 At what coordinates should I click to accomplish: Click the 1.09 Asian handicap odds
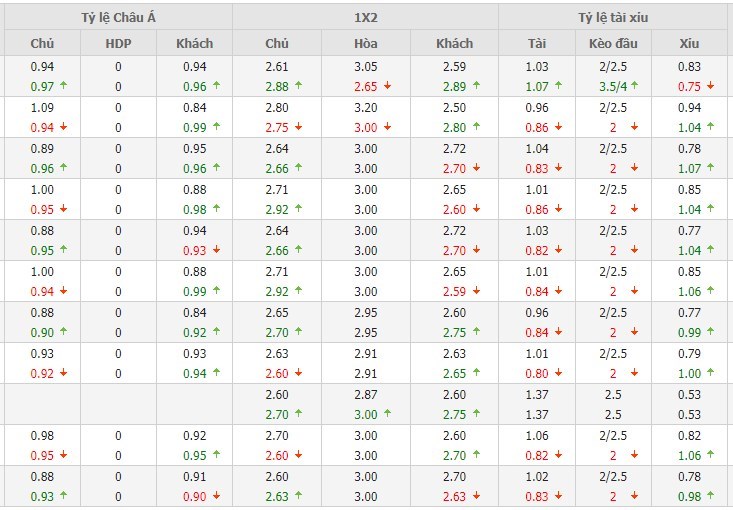(x=42, y=107)
